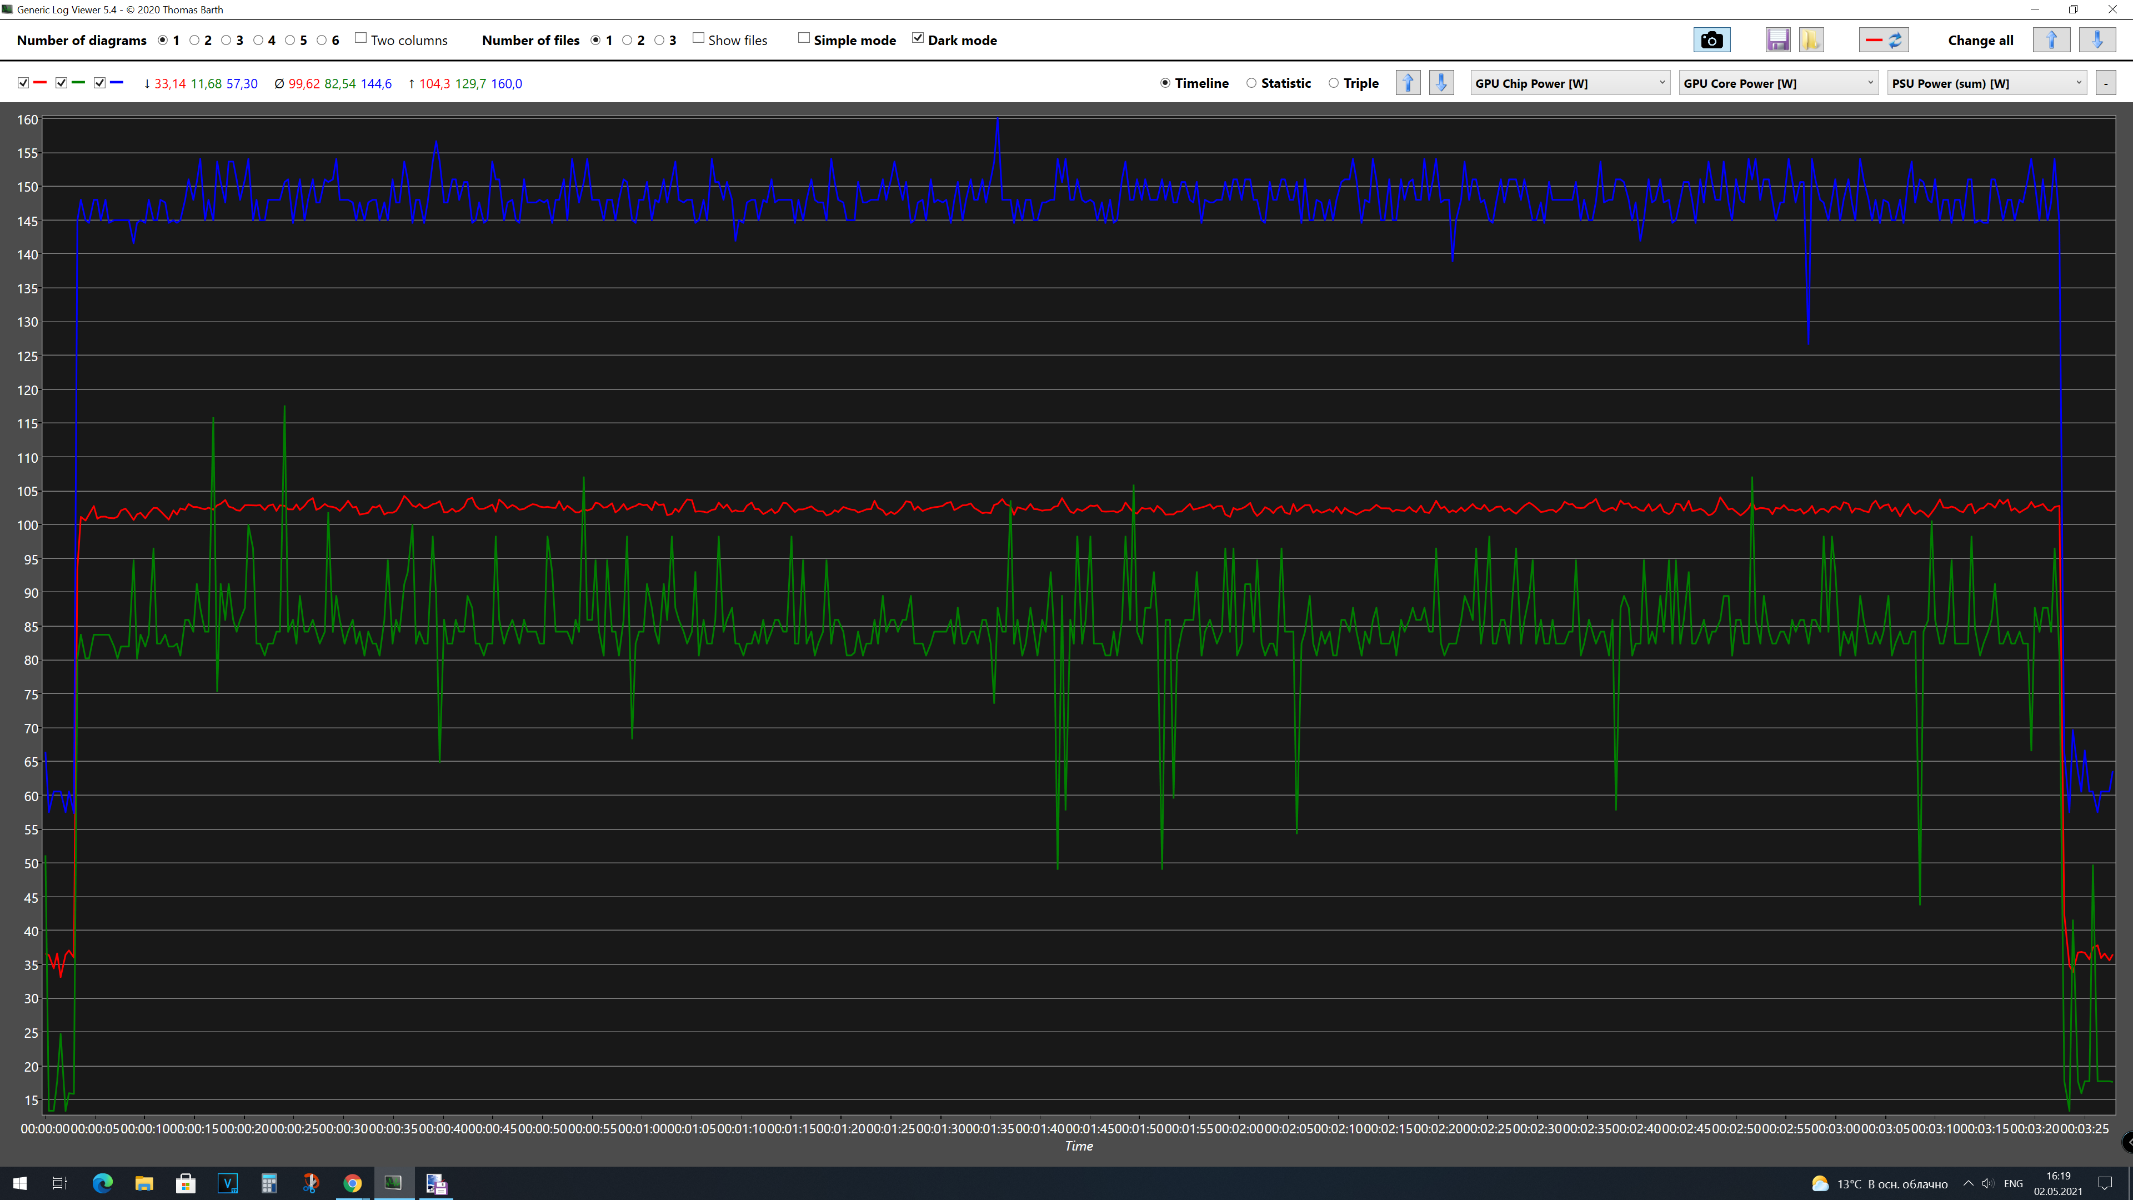Toggle the Simple mode checkbox

(804, 39)
